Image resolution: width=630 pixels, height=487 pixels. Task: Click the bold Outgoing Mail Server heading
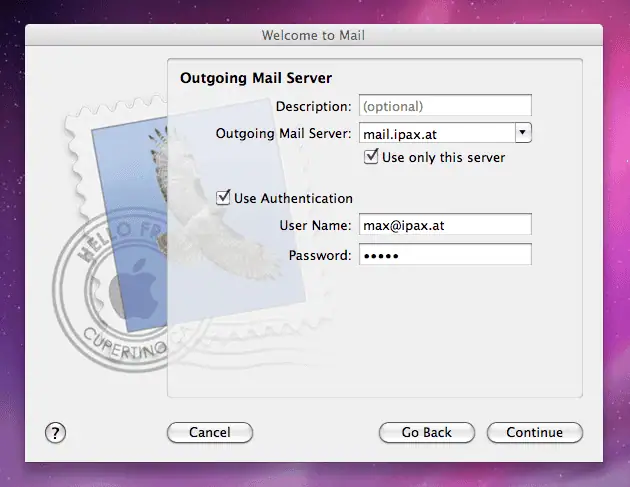pyautogui.click(x=255, y=77)
